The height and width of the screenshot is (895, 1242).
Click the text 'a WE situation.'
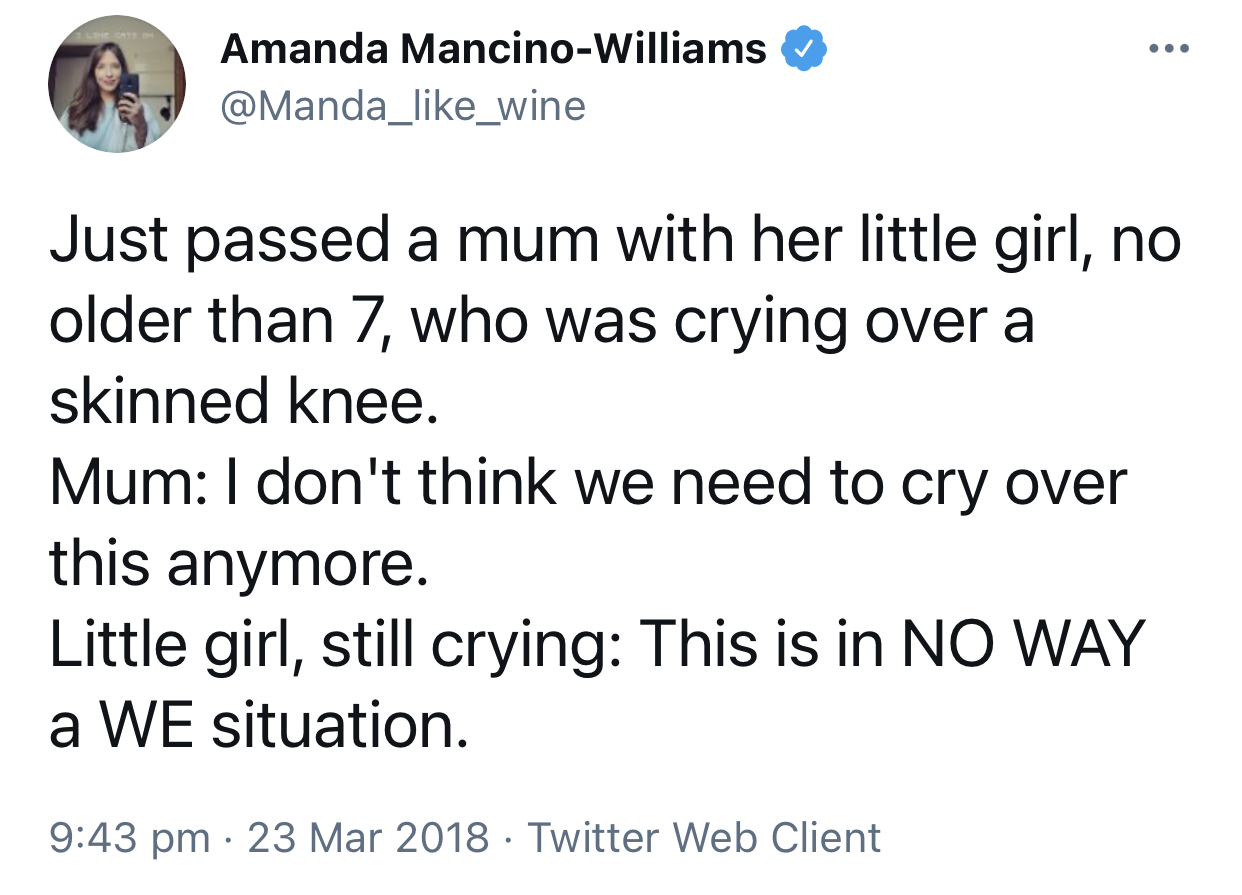pyautogui.click(x=258, y=725)
